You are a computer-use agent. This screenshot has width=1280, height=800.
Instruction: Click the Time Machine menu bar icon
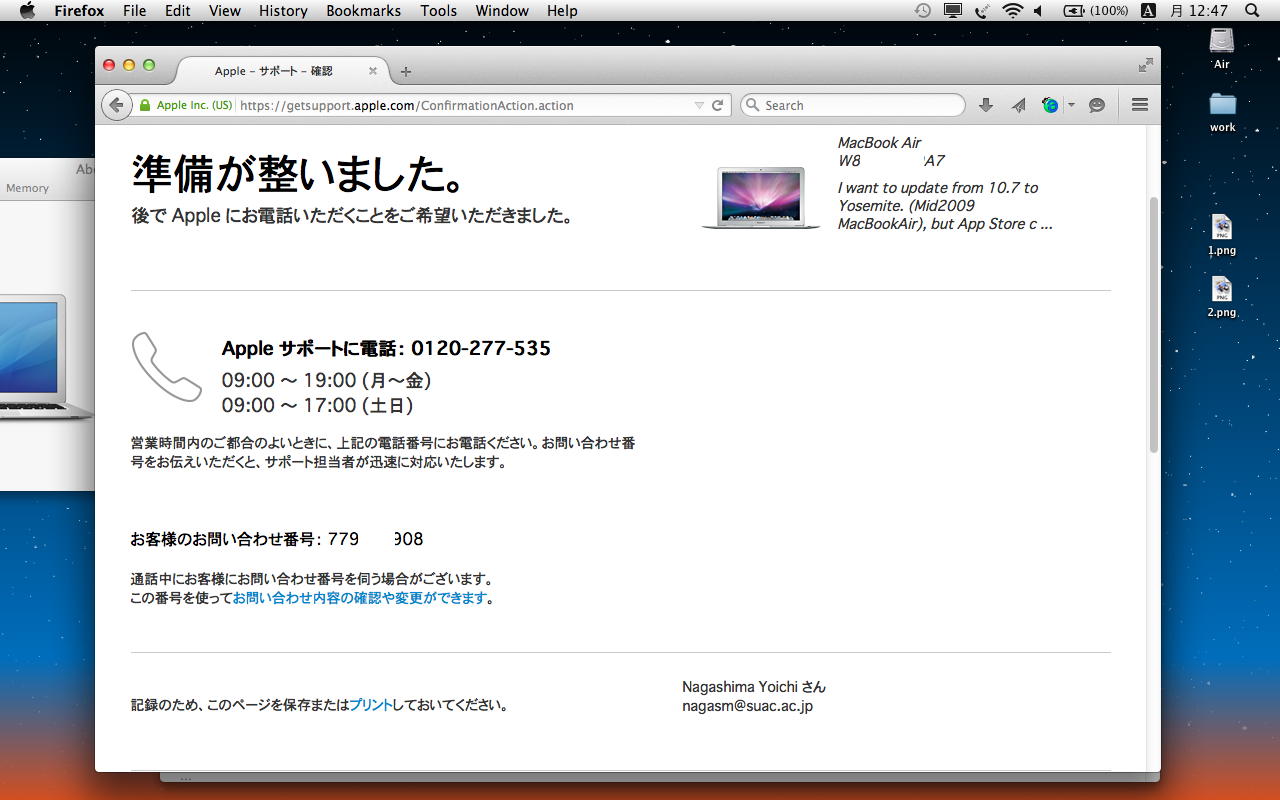(922, 11)
